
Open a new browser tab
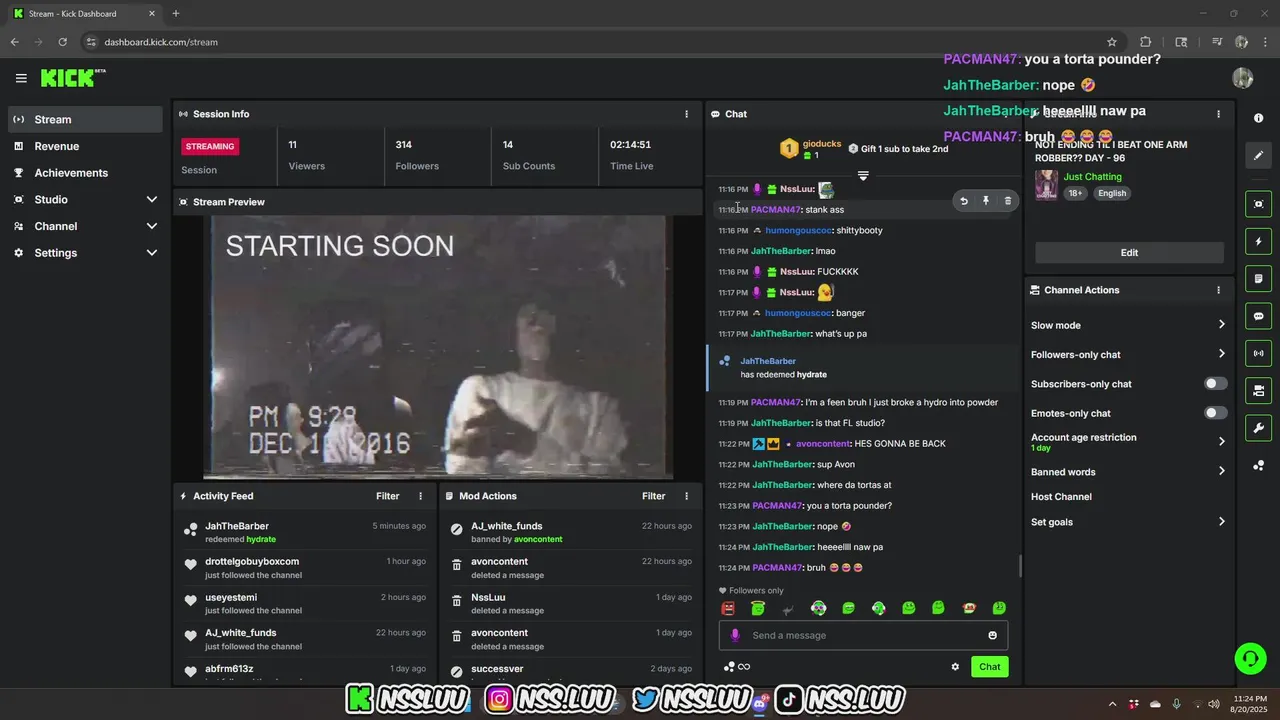(x=176, y=13)
